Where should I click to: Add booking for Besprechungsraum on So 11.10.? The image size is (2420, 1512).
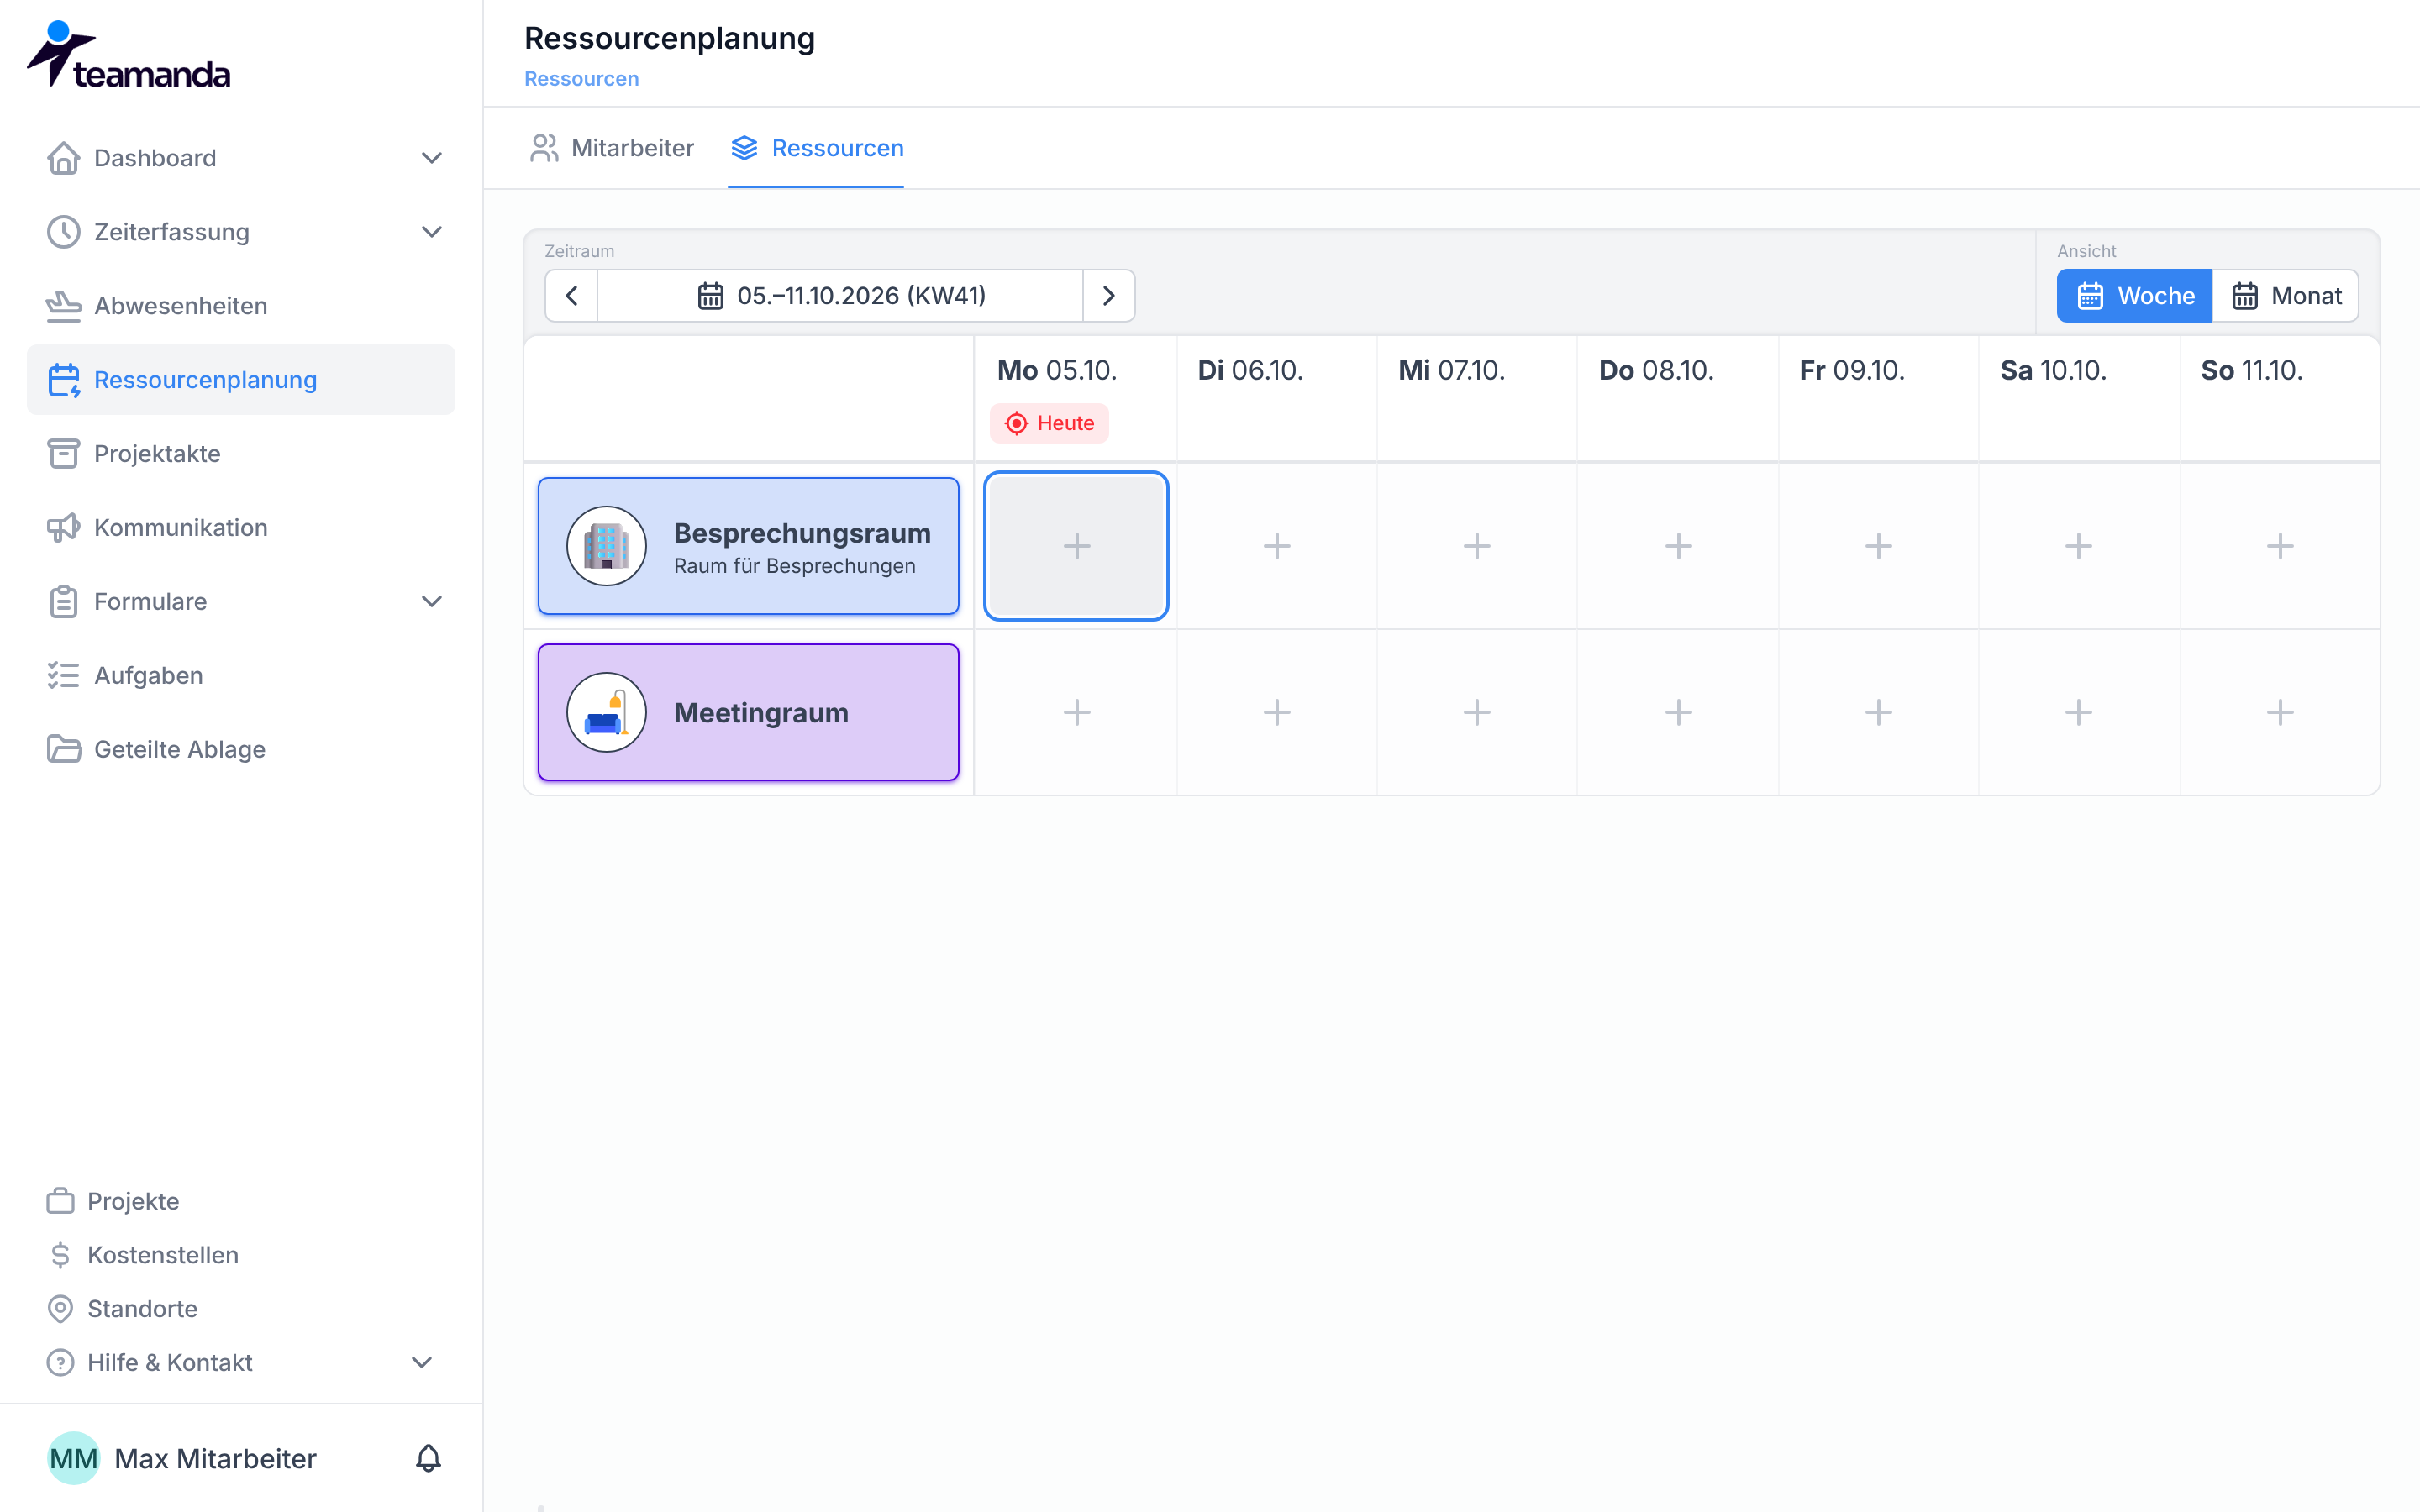click(x=2279, y=546)
